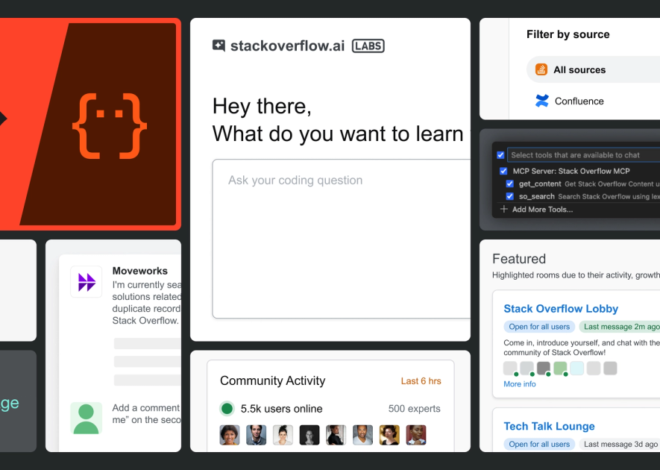
Task: Click the Featured heading
Action: tap(519, 259)
